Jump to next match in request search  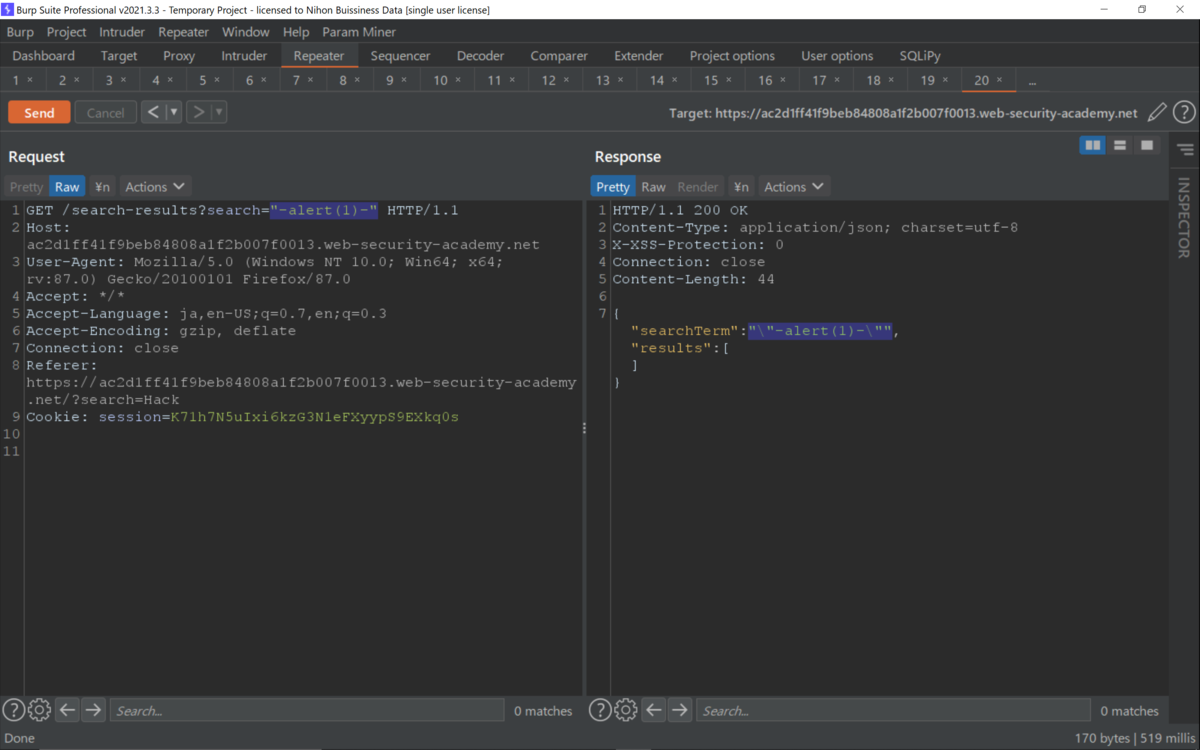tap(93, 710)
